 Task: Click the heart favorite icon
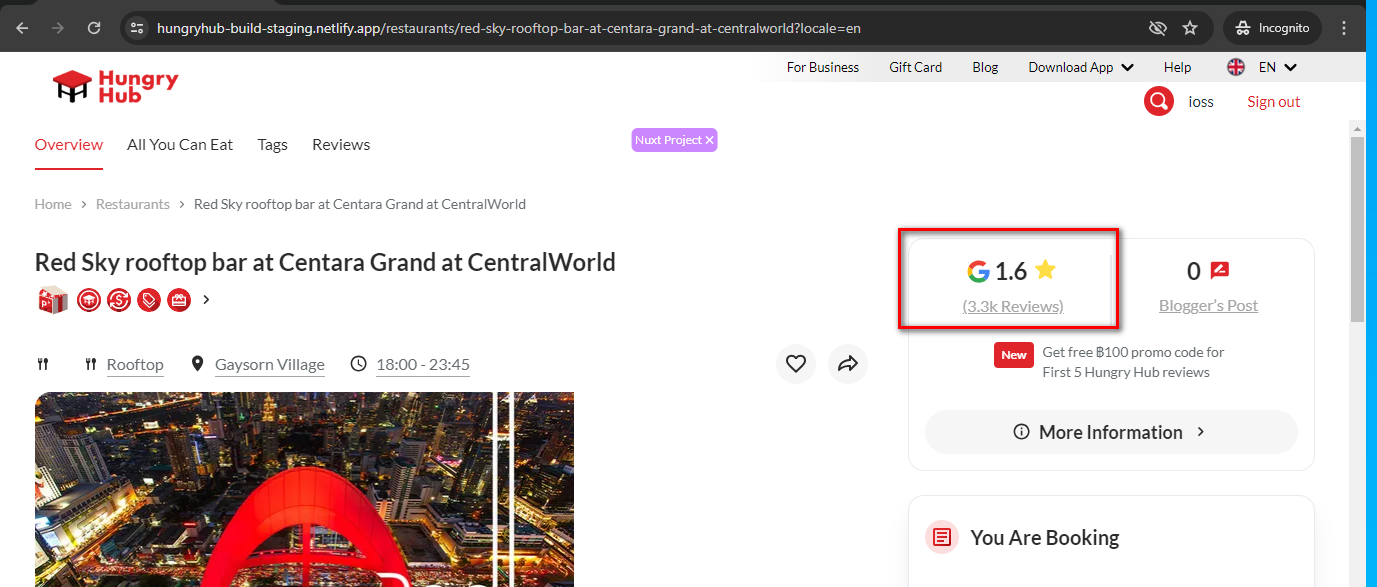pyautogui.click(x=796, y=364)
